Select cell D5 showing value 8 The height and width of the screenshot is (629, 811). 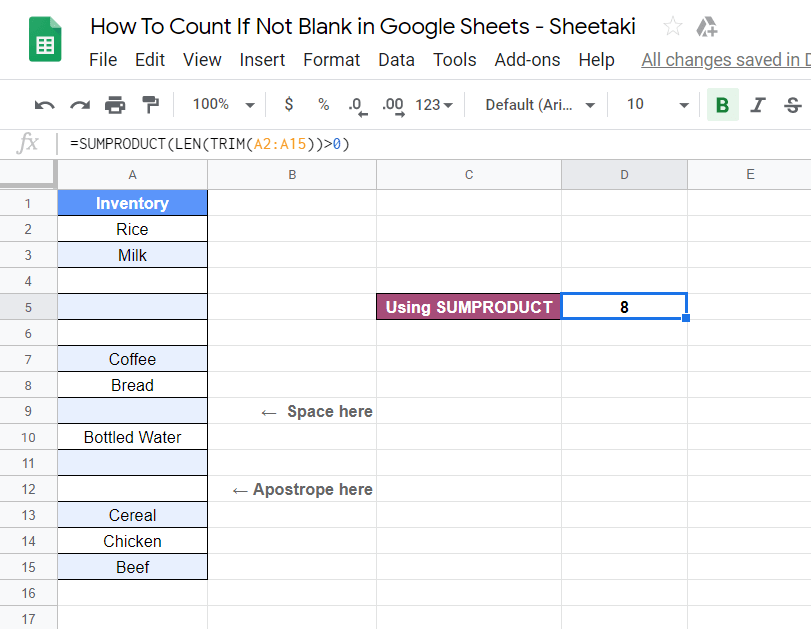(x=624, y=307)
